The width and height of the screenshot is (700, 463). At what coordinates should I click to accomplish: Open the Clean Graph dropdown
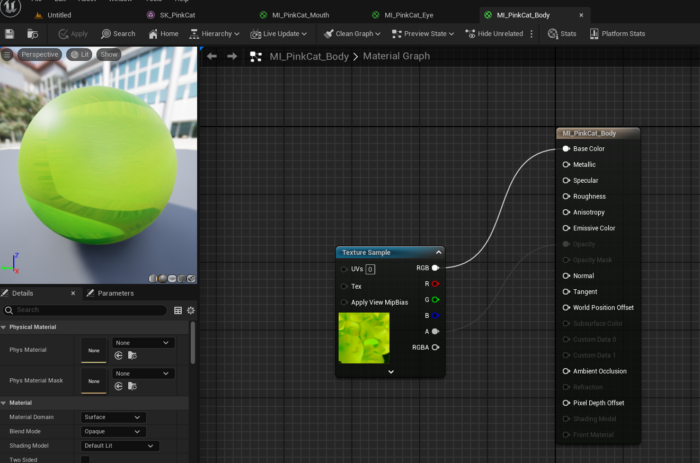point(352,34)
